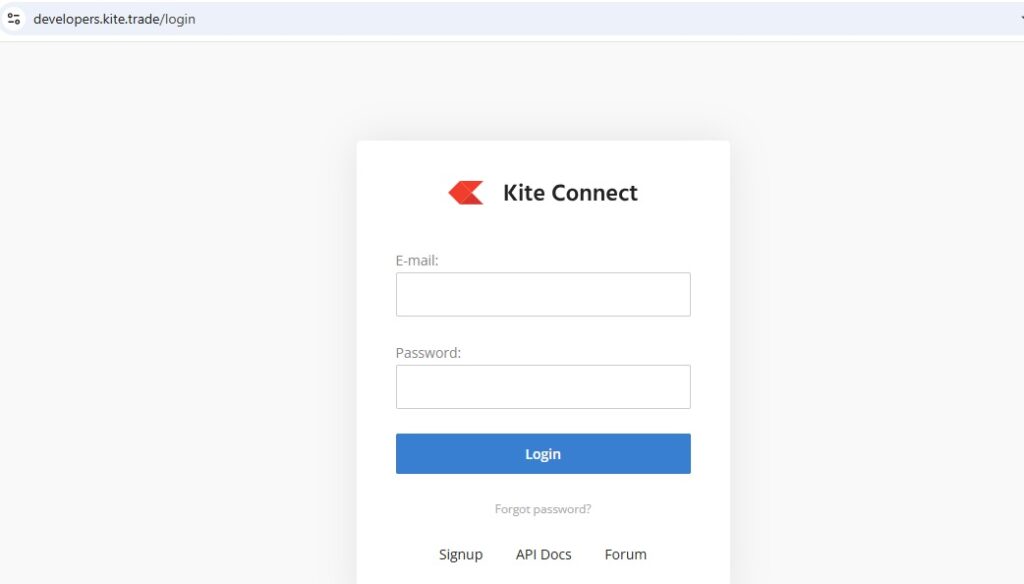Click the site settings icon in the address bar
The height and width of the screenshot is (584, 1024).
[13, 18]
